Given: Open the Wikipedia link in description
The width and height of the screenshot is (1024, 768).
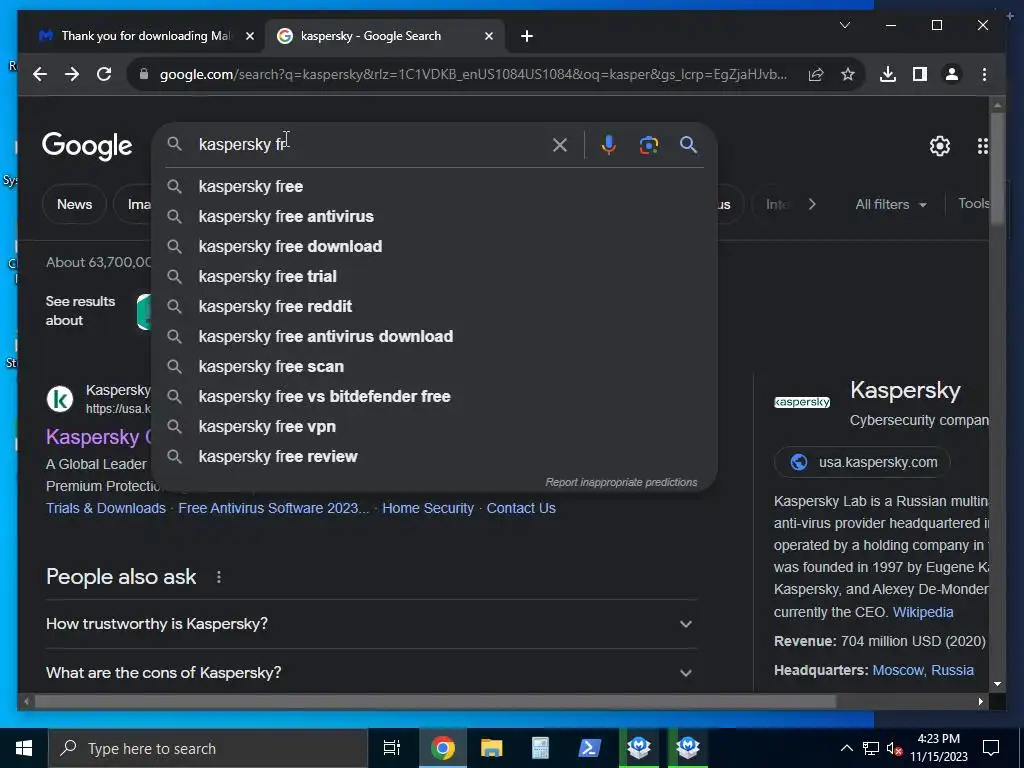Looking at the screenshot, I should [x=923, y=613].
